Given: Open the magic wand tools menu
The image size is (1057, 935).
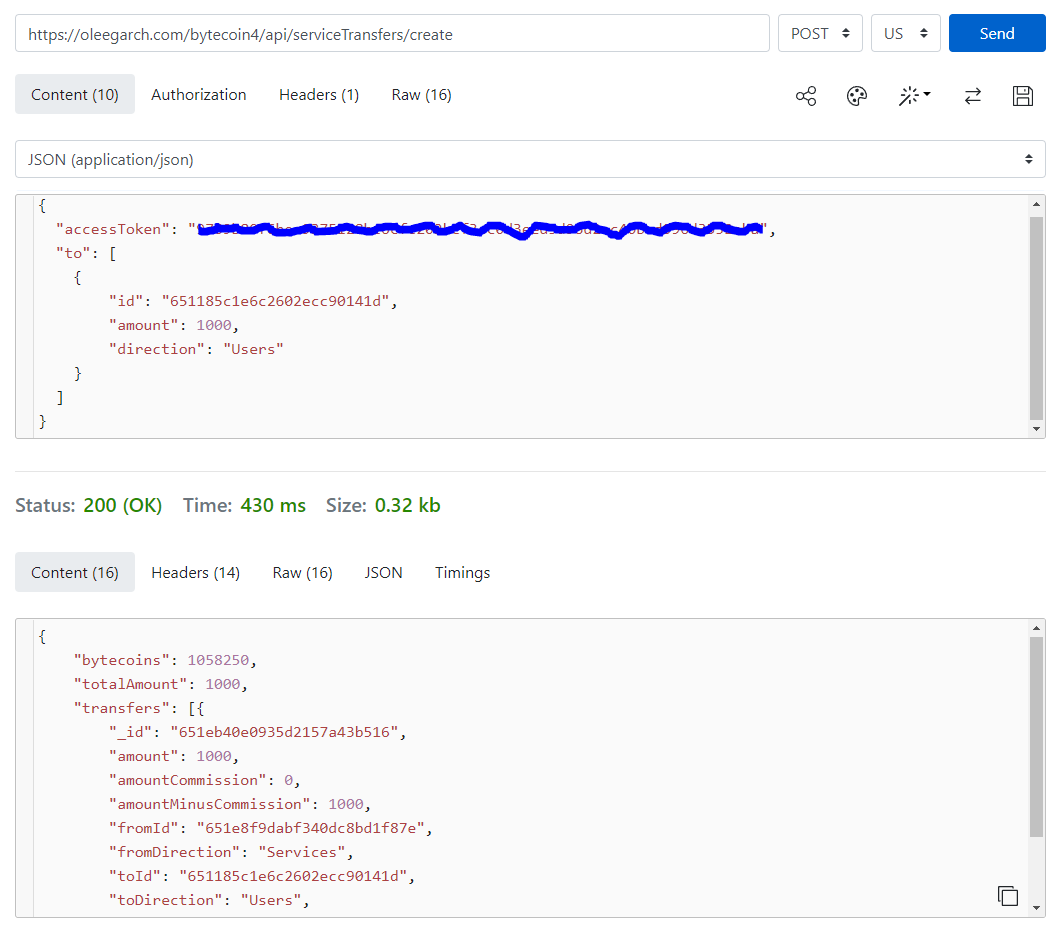Looking at the screenshot, I should click(914, 96).
